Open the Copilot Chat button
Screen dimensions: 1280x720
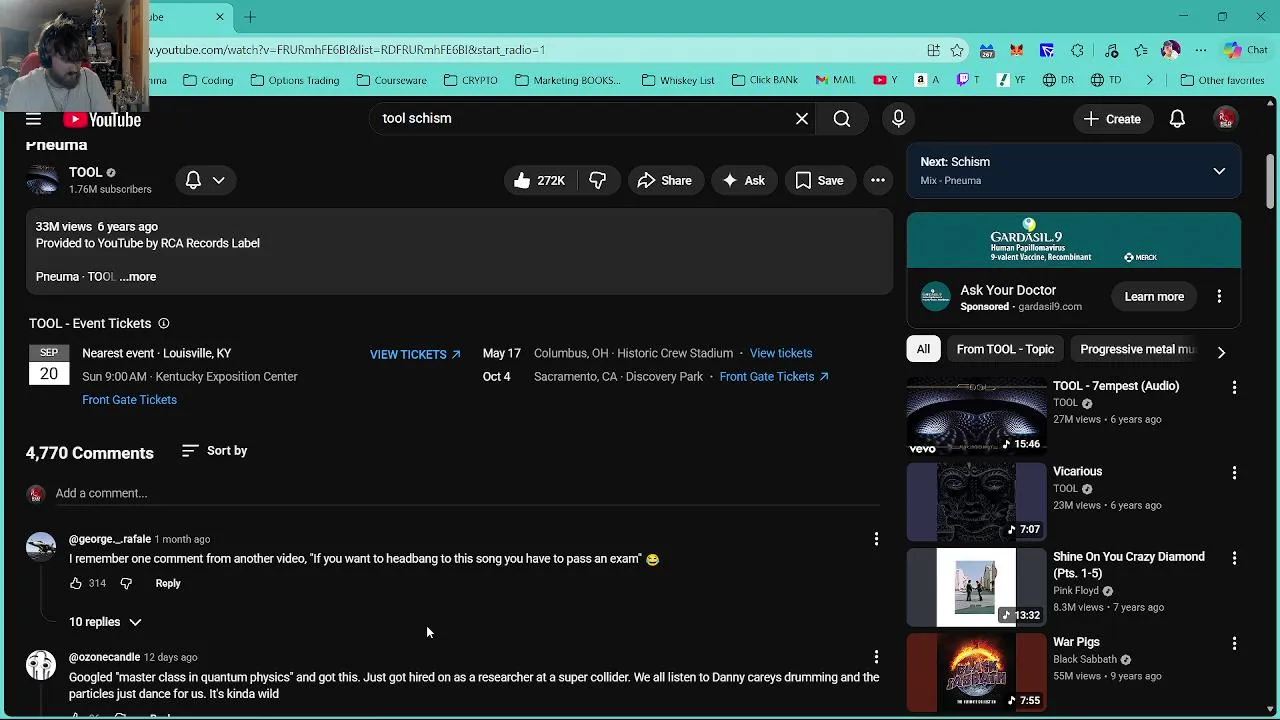1246,50
